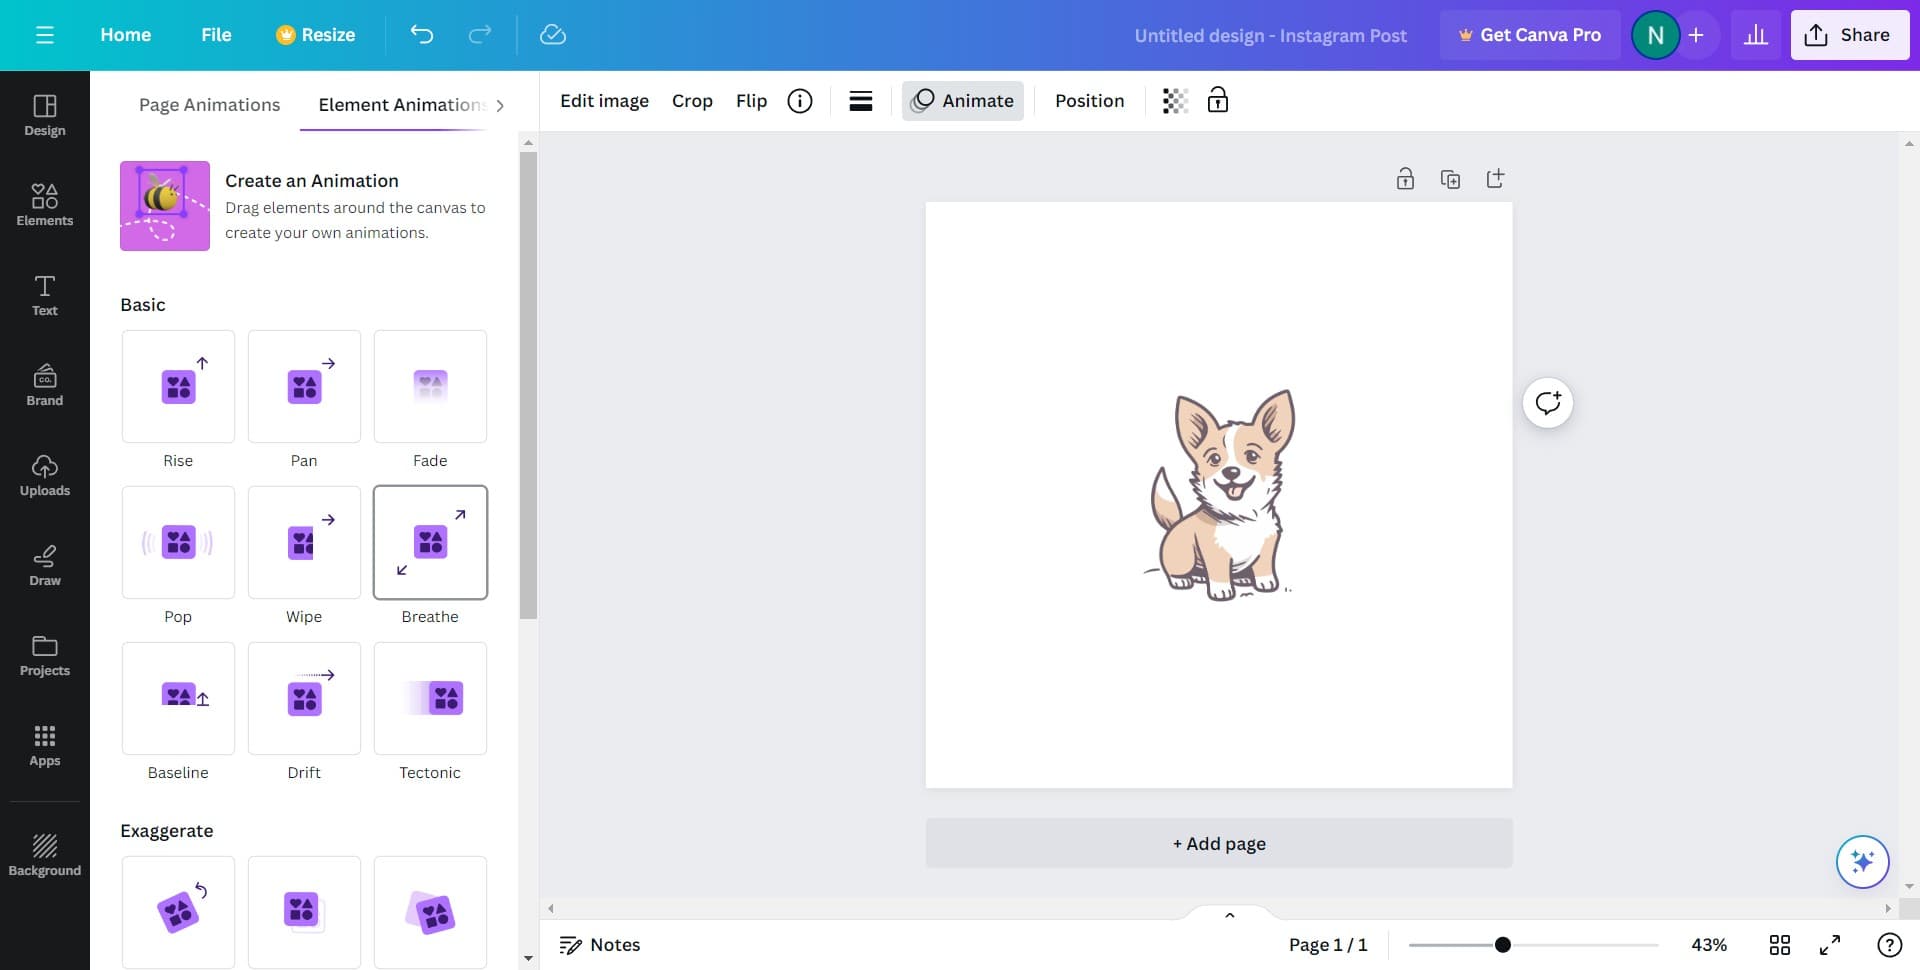Screen dimensions: 1920x970
Task: Switch to grid view of pages
Action: point(1780,944)
